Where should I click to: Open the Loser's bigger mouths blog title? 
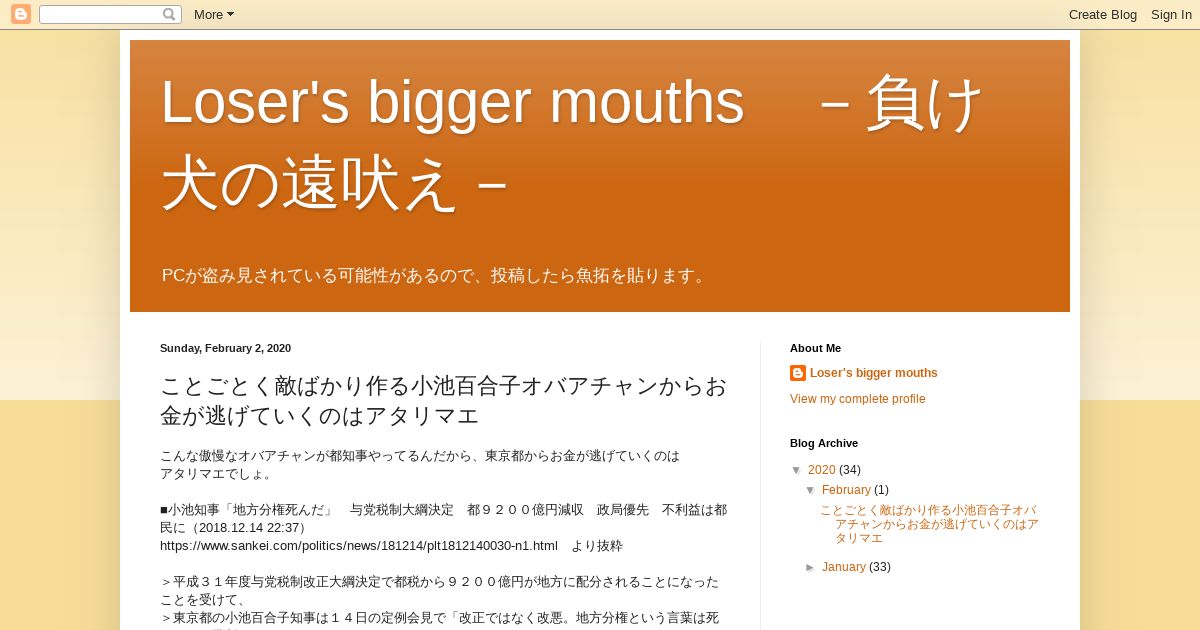(573, 142)
